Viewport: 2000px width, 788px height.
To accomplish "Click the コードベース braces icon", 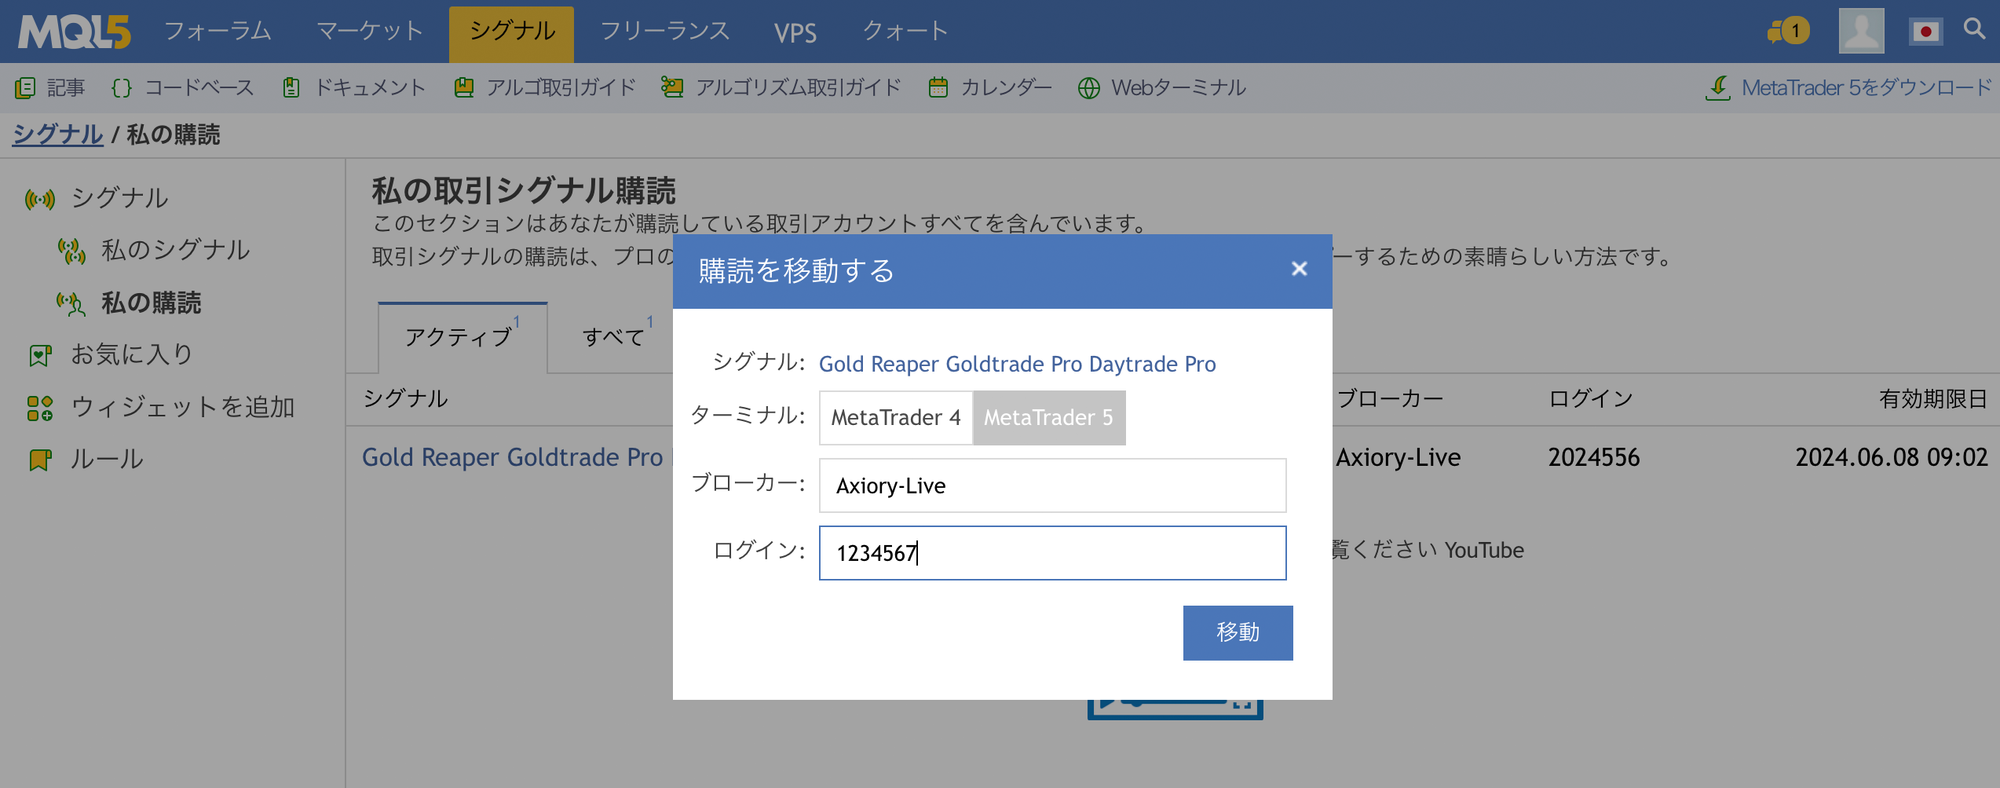I will coord(122,88).
